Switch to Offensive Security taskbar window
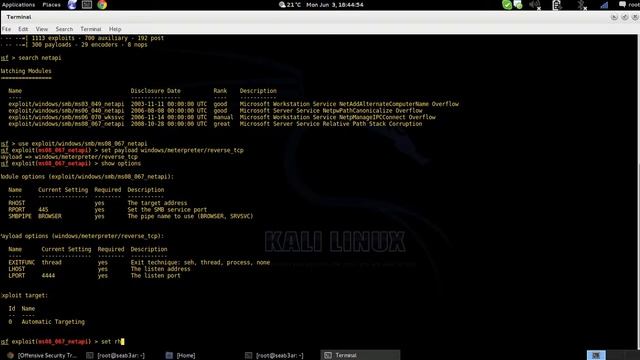640x360 pixels. 42,356
